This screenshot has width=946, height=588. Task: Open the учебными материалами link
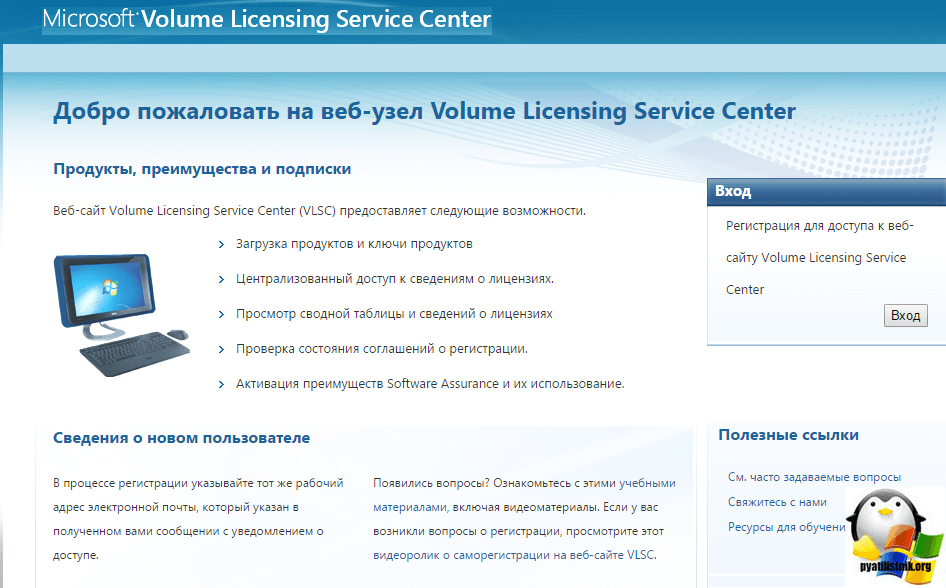pyautogui.click(x=525, y=495)
